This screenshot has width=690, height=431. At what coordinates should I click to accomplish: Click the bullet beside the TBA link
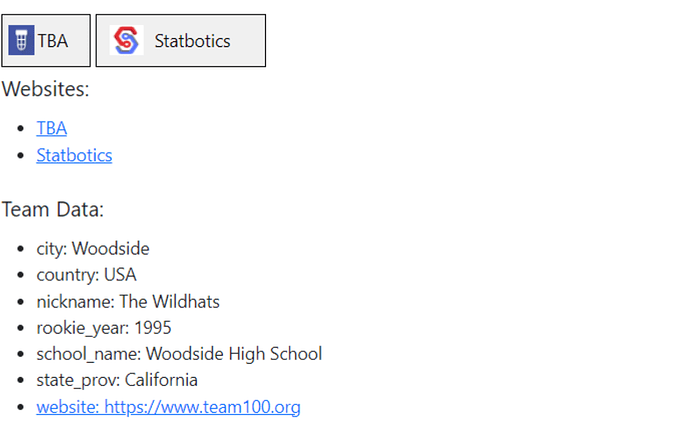point(20,129)
